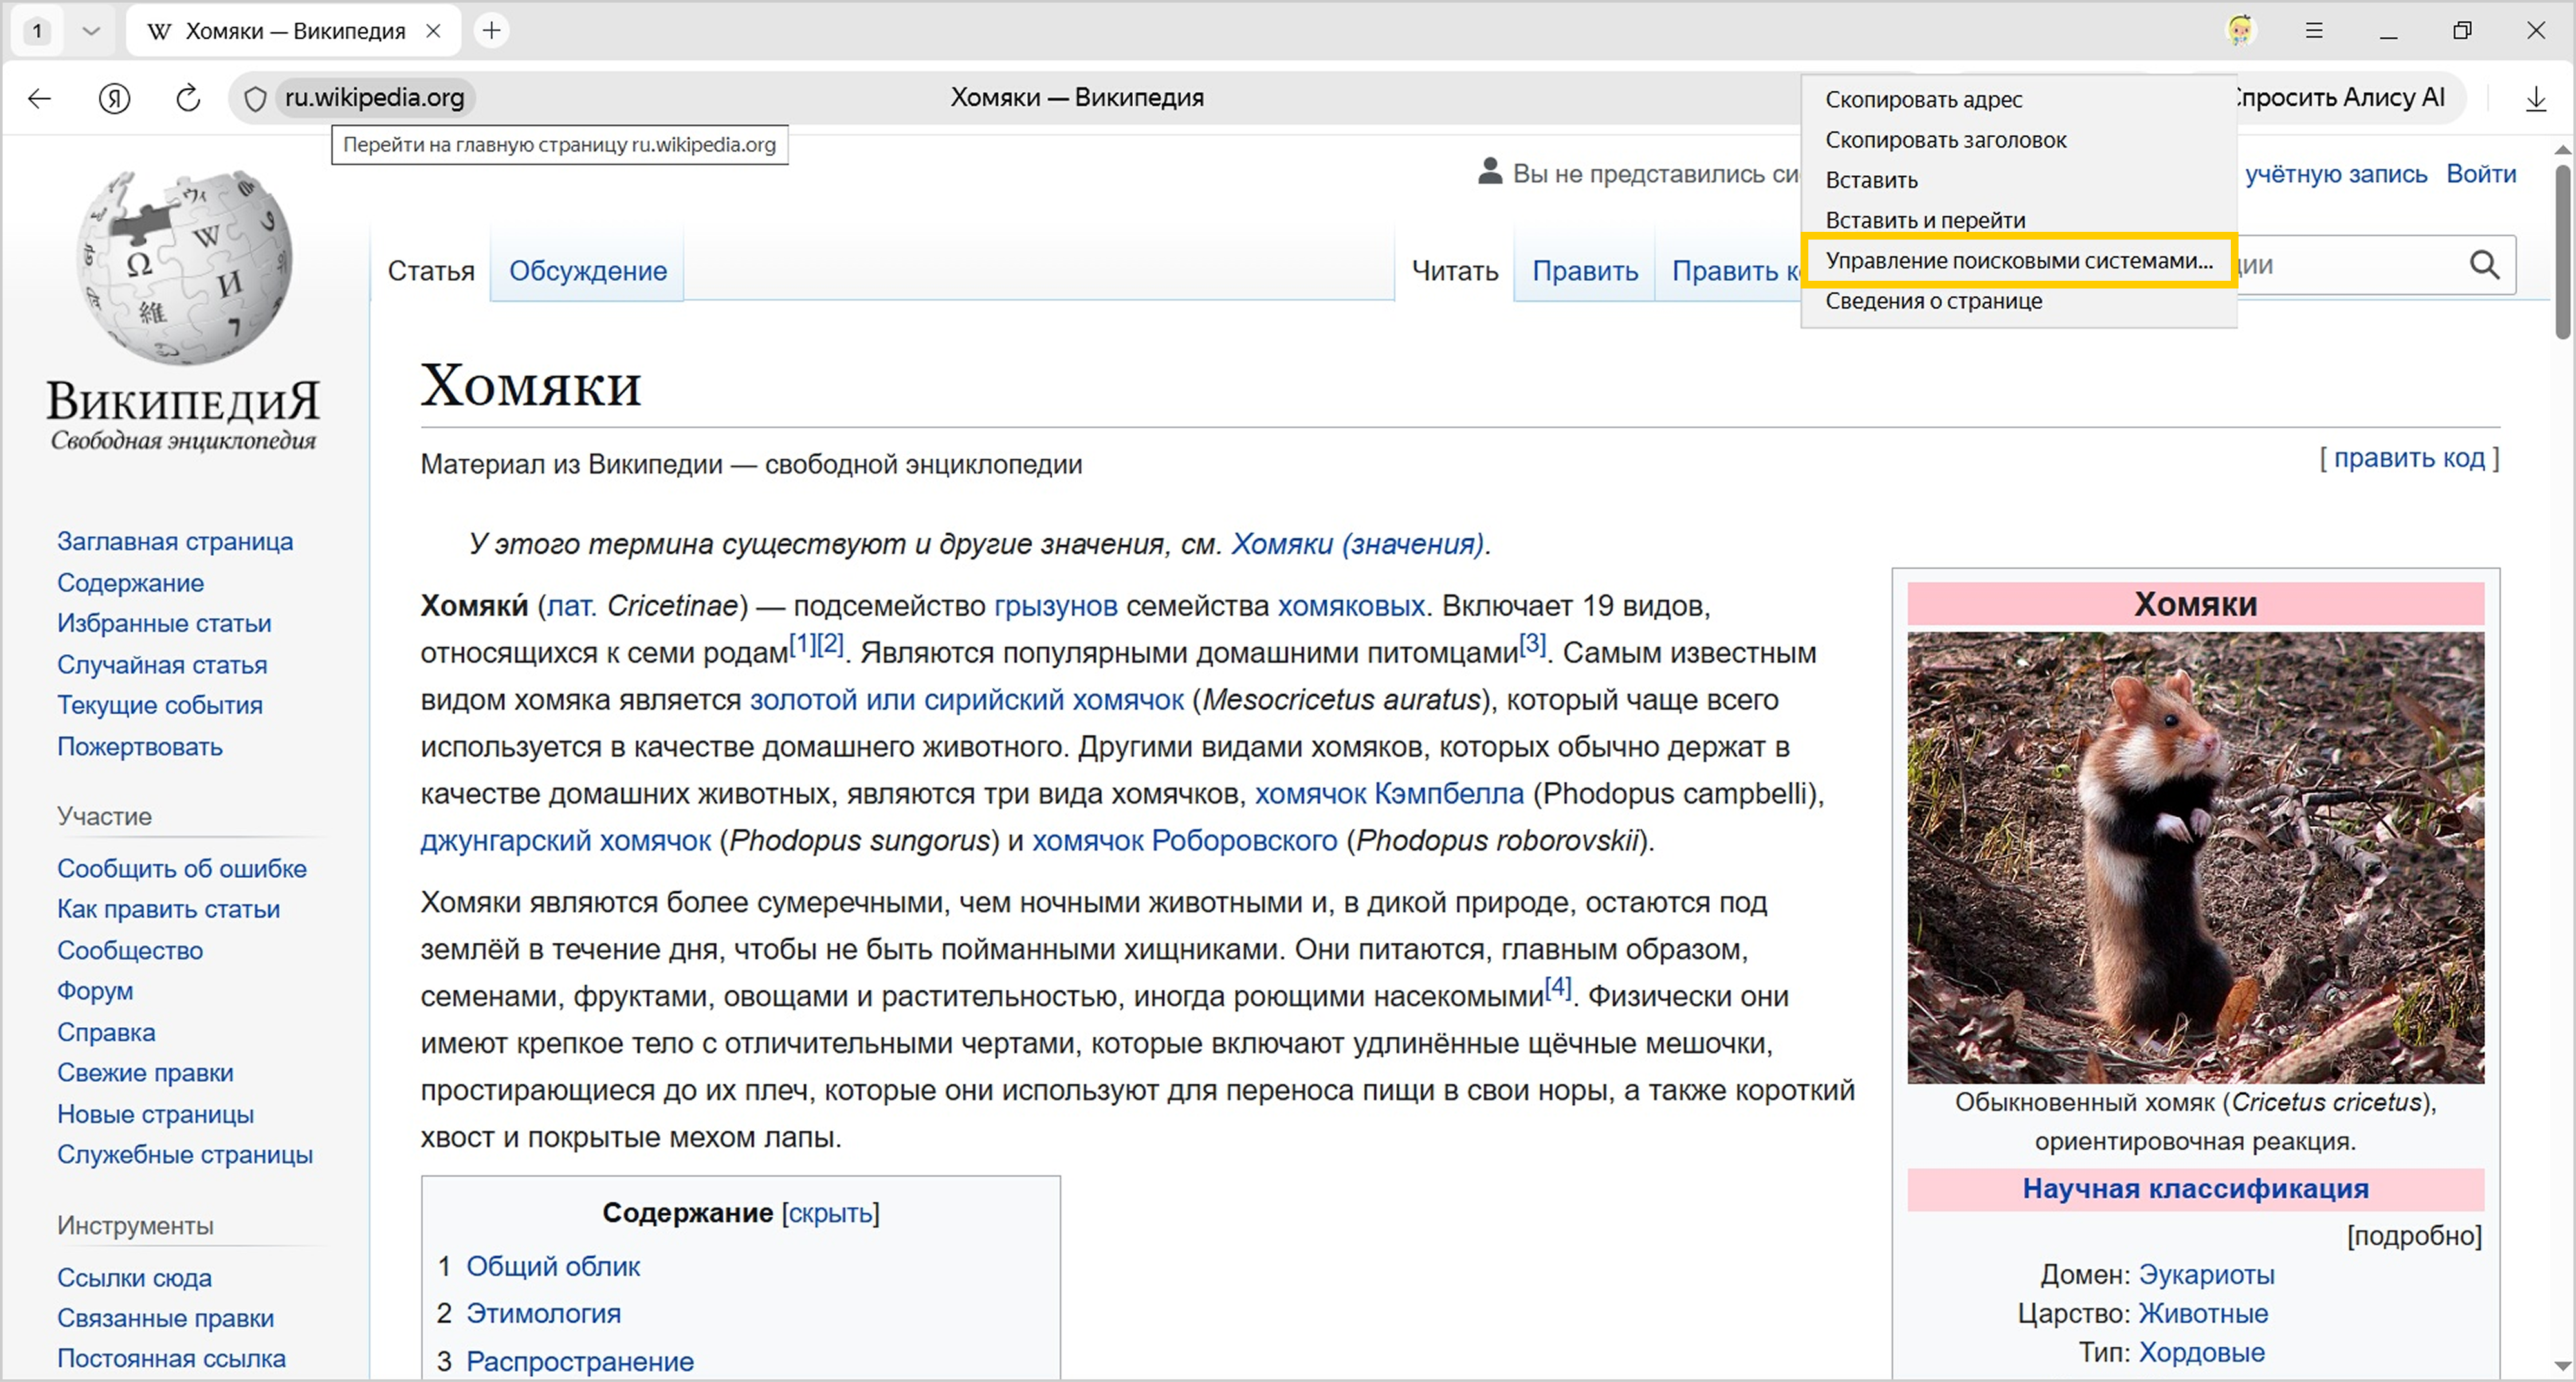Collapse contents via скрыть toggle
The height and width of the screenshot is (1382, 2576).
click(x=830, y=1213)
